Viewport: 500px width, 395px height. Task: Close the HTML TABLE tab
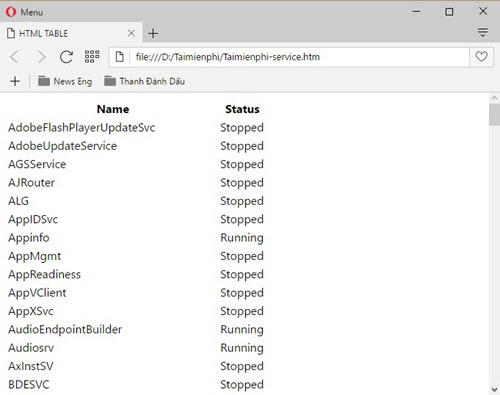[x=131, y=33]
